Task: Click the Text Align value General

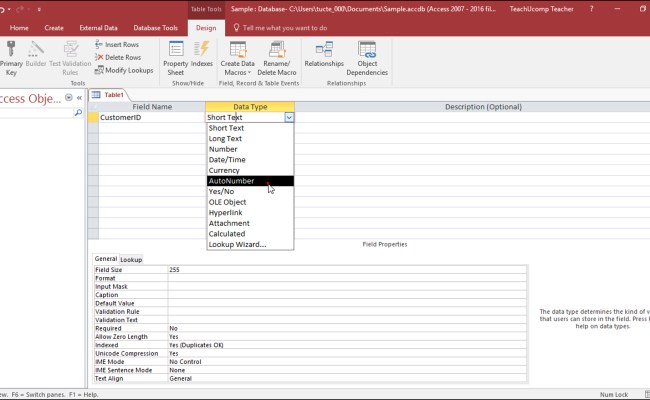Action: tap(347, 378)
